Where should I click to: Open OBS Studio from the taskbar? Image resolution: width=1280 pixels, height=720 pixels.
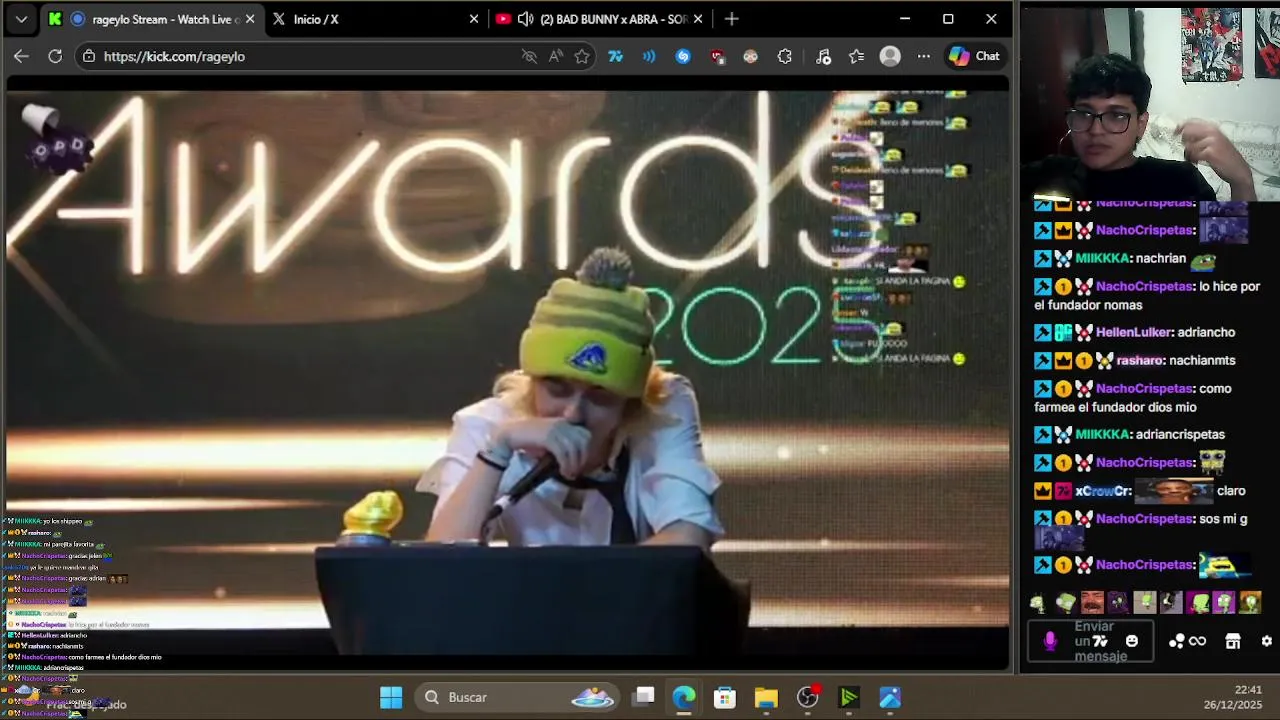808,697
